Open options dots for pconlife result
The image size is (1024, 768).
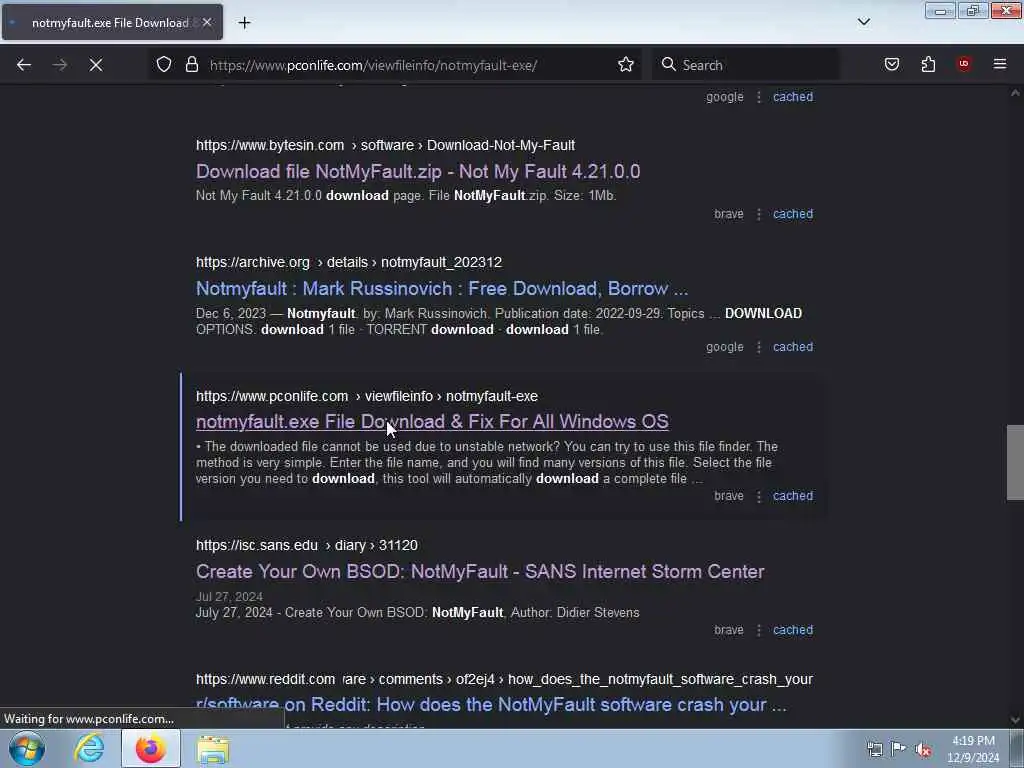(758, 496)
